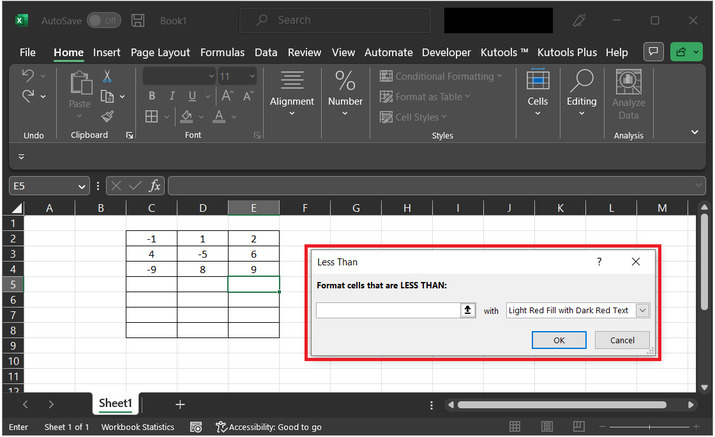Viewport: 715px width, 437px height.
Task: Click the Redo arrow icon
Action: click(x=28, y=96)
